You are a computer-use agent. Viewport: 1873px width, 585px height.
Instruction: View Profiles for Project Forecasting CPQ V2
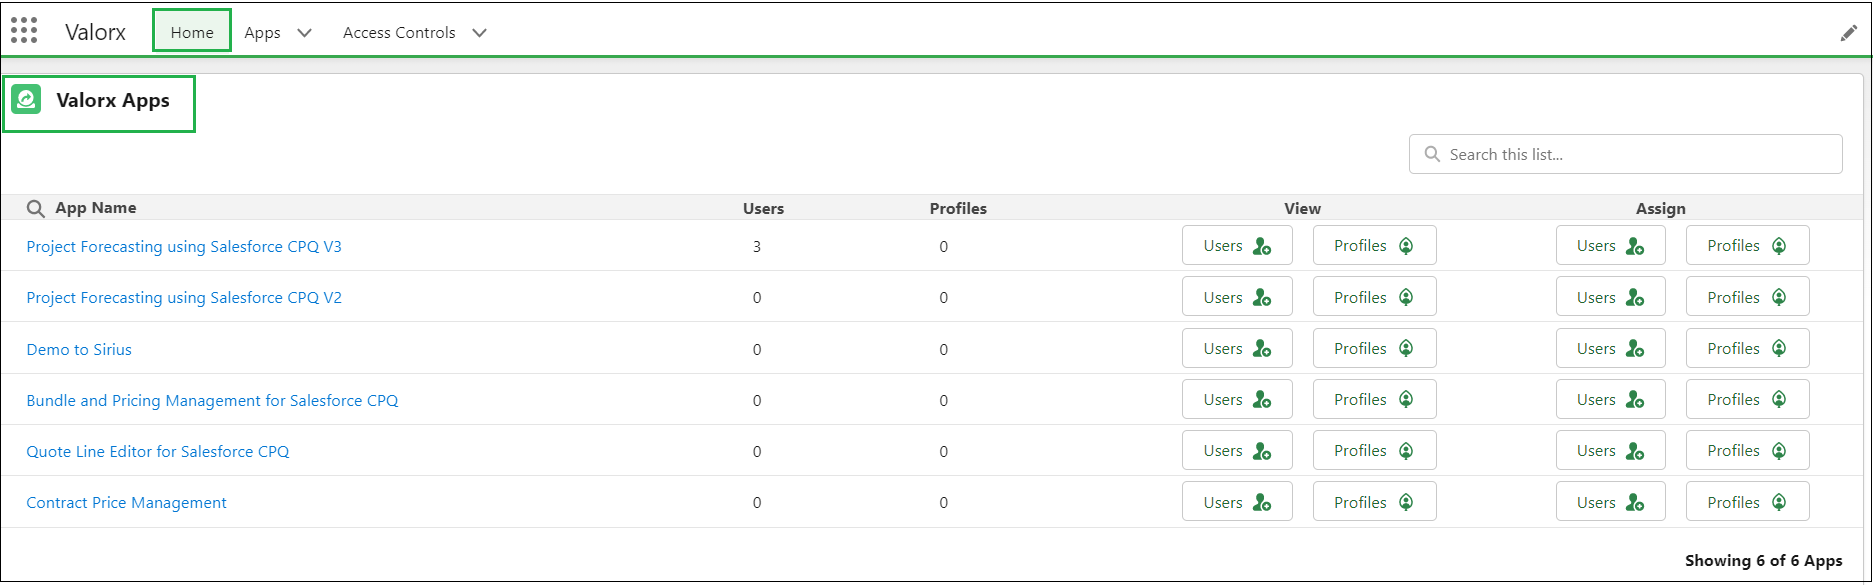point(1374,297)
